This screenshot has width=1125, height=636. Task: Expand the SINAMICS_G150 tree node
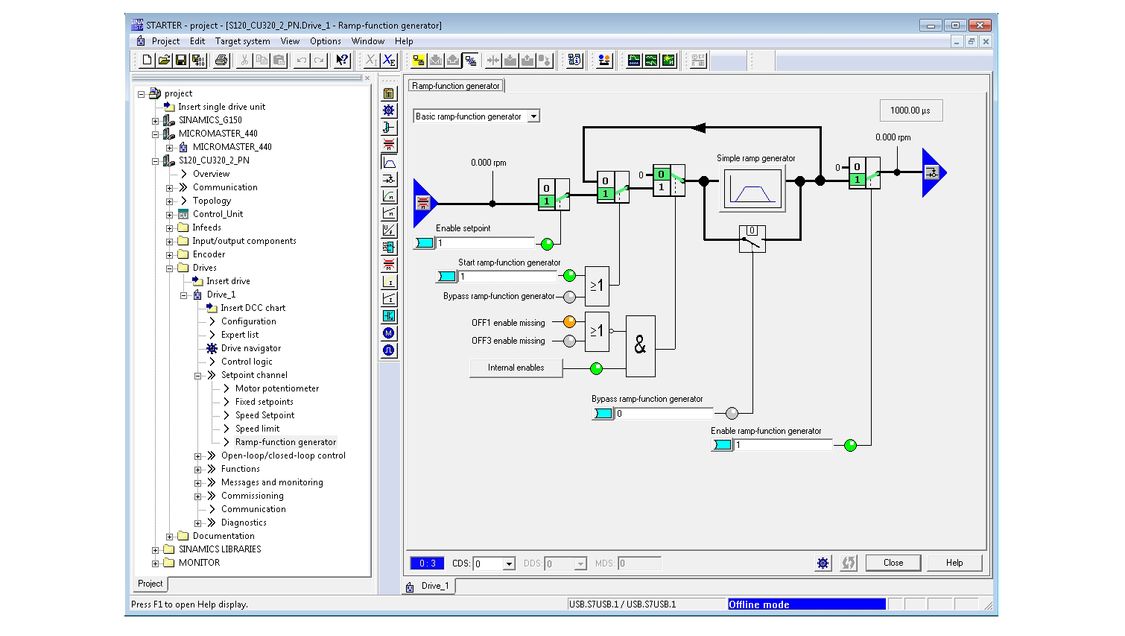(x=155, y=121)
